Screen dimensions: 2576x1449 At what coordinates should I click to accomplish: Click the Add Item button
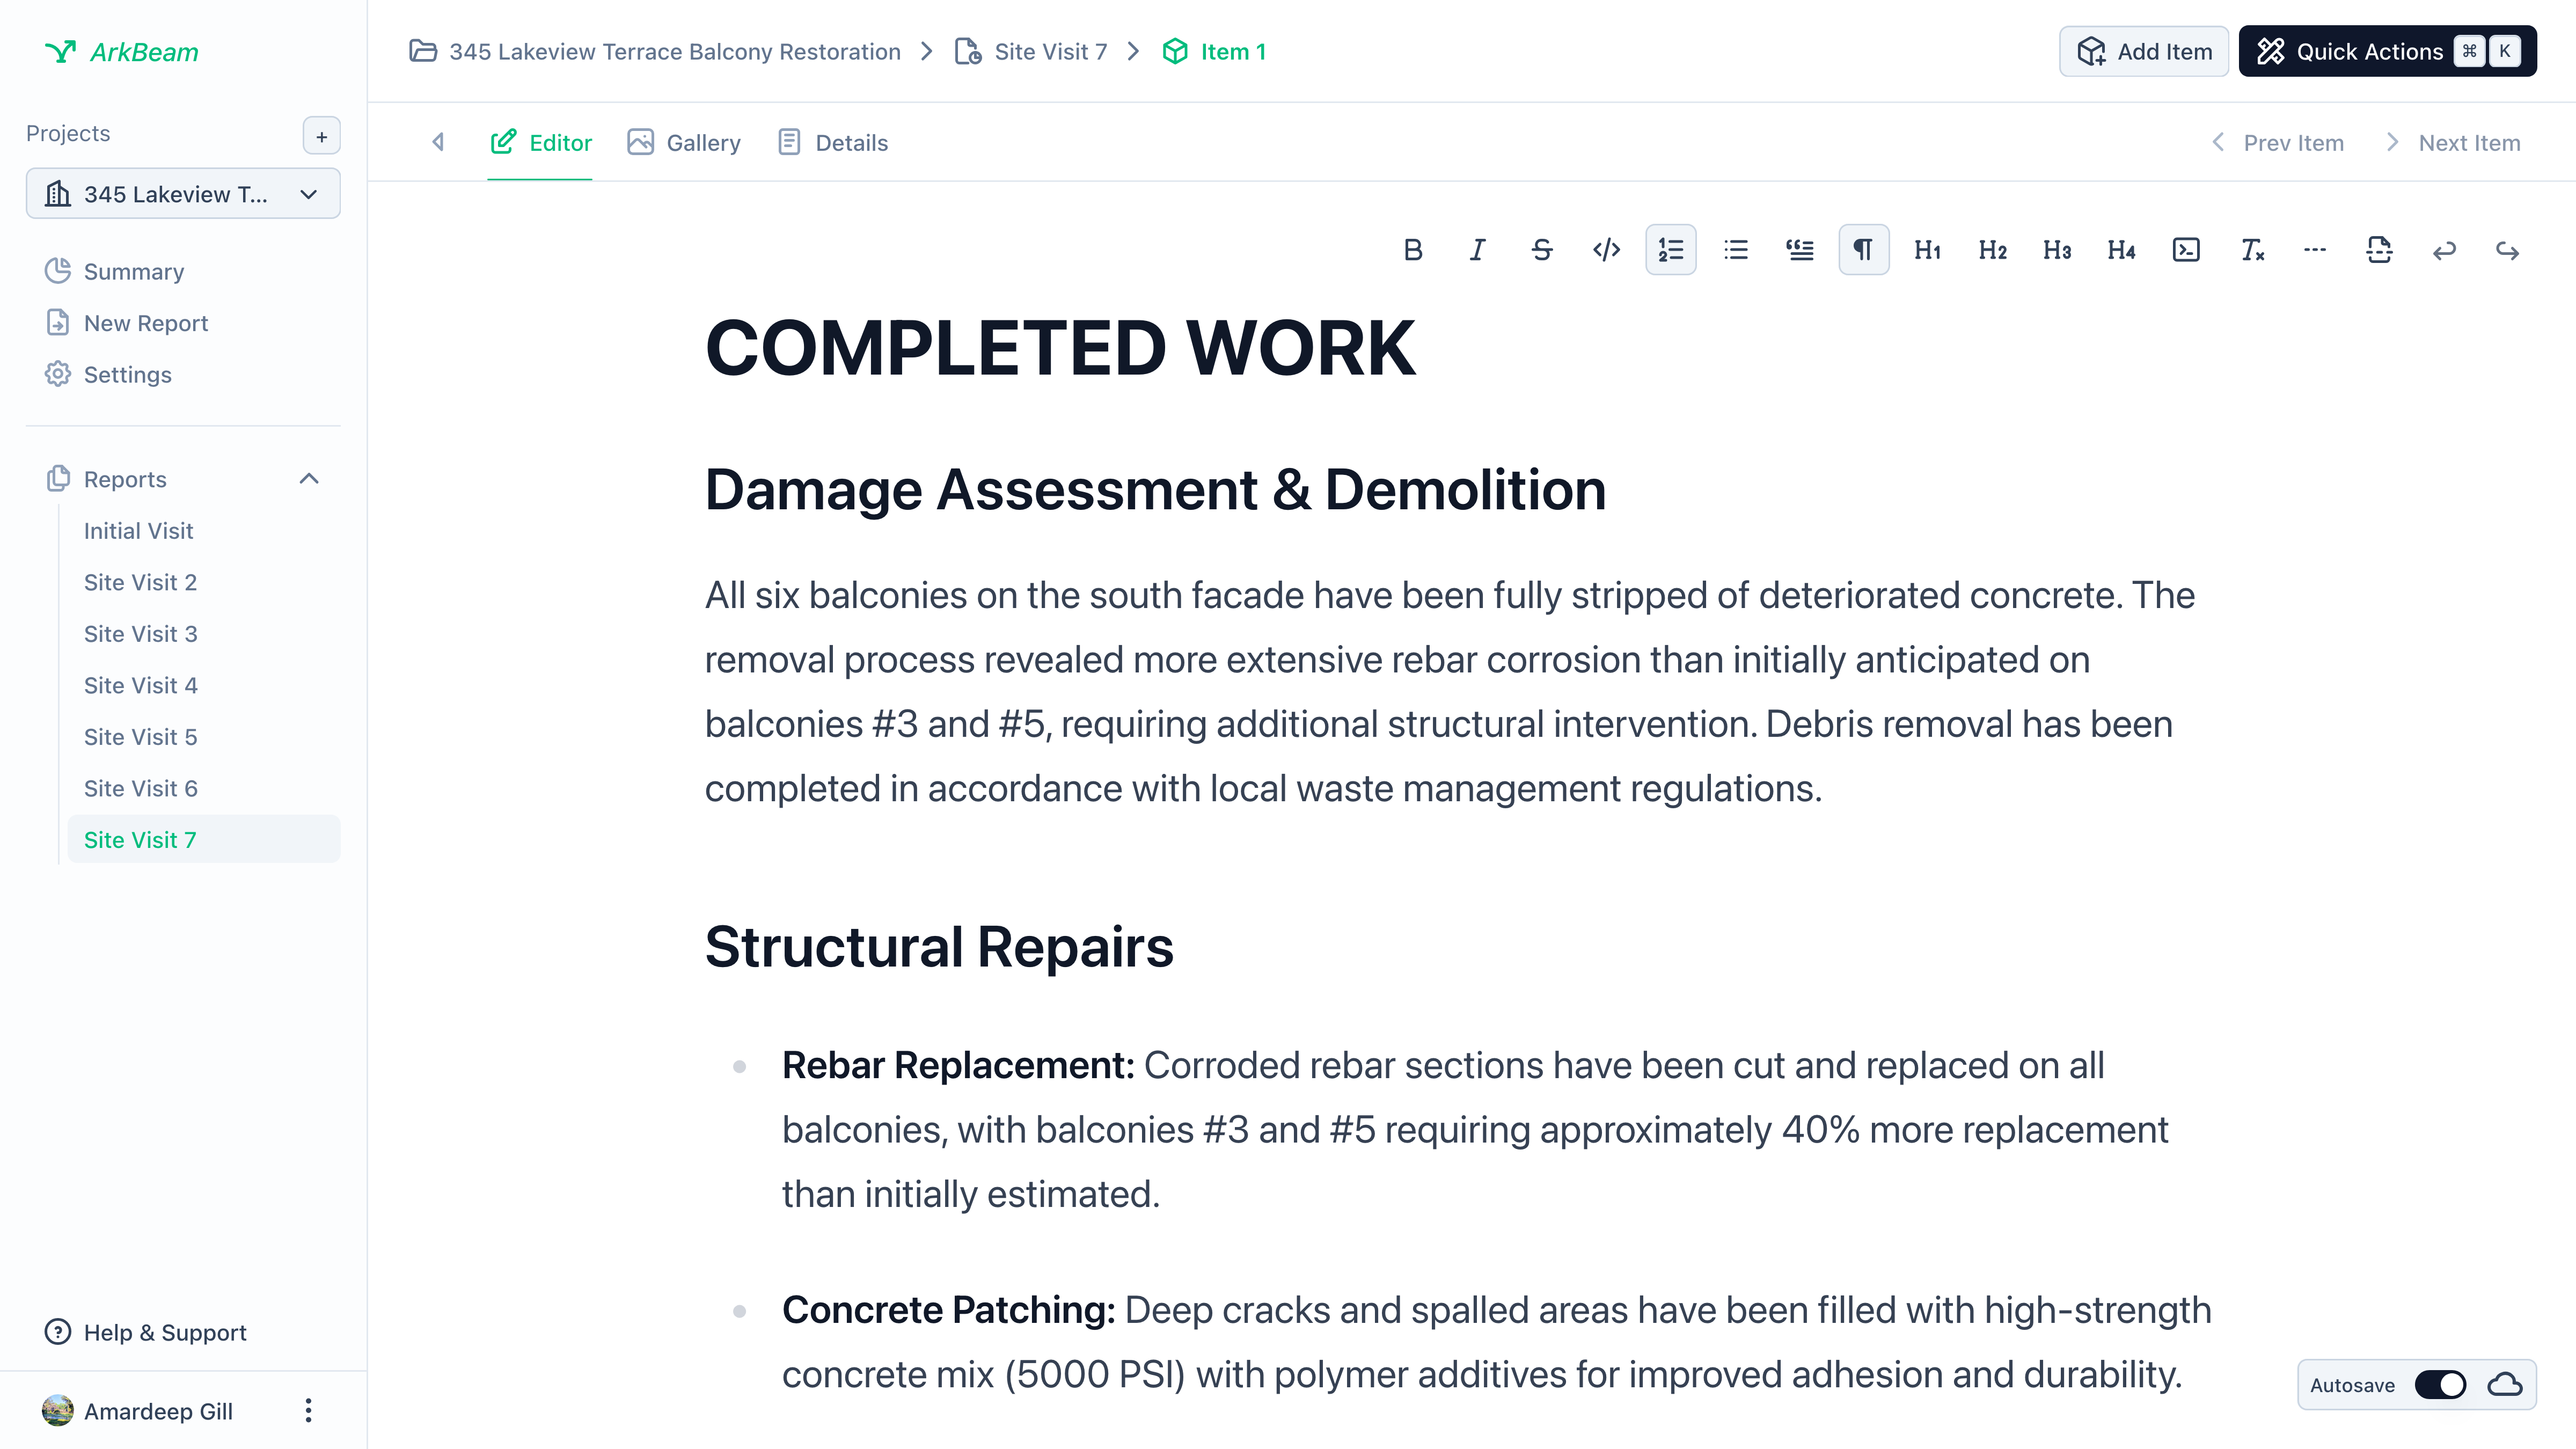2143,52
